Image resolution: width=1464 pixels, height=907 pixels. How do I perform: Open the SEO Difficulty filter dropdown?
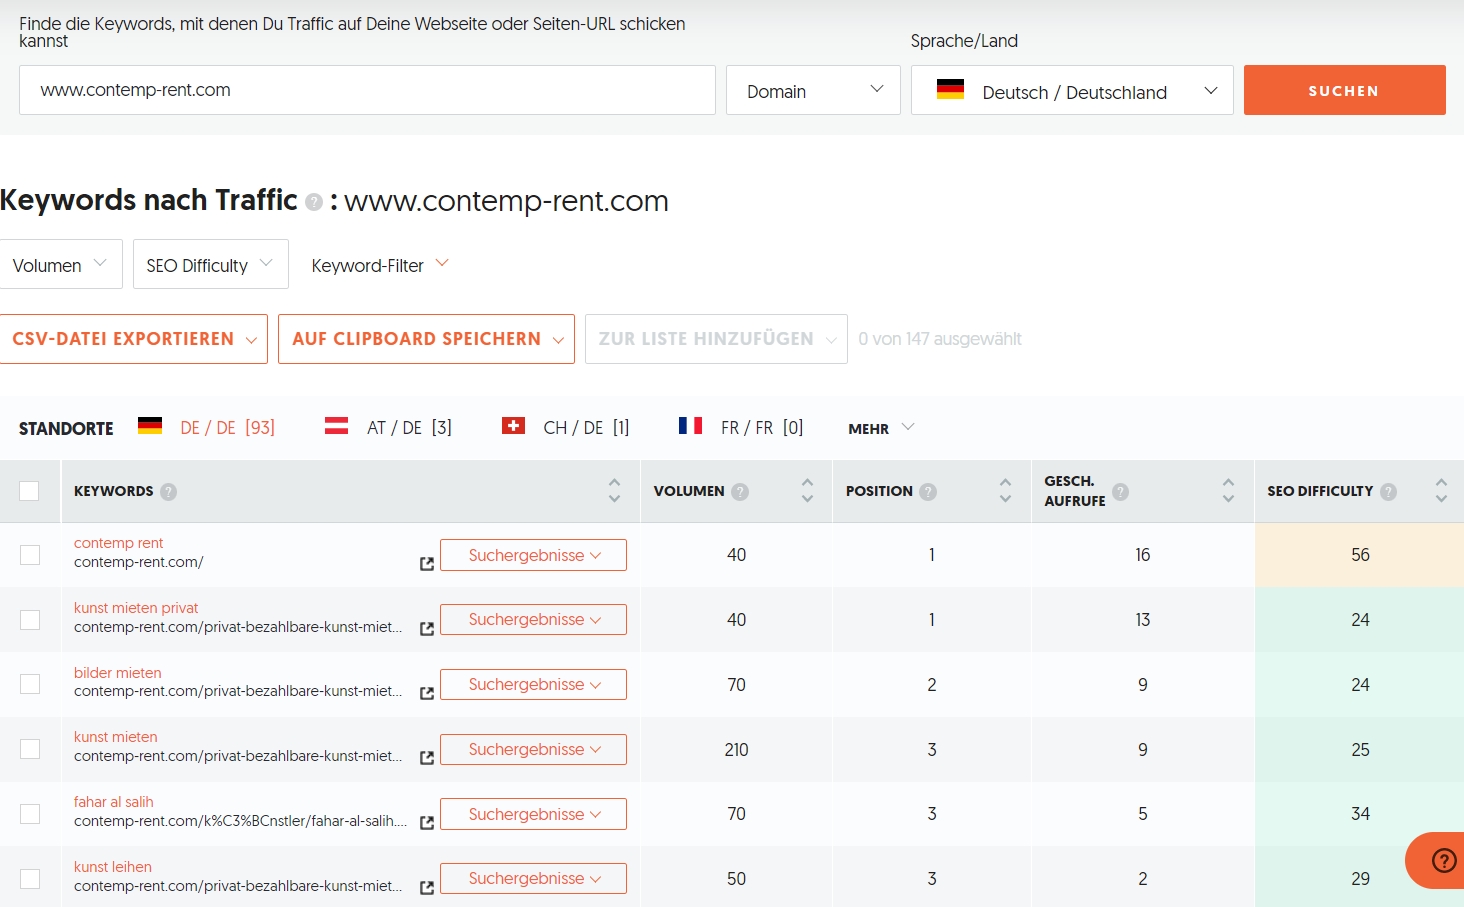tap(211, 264)
